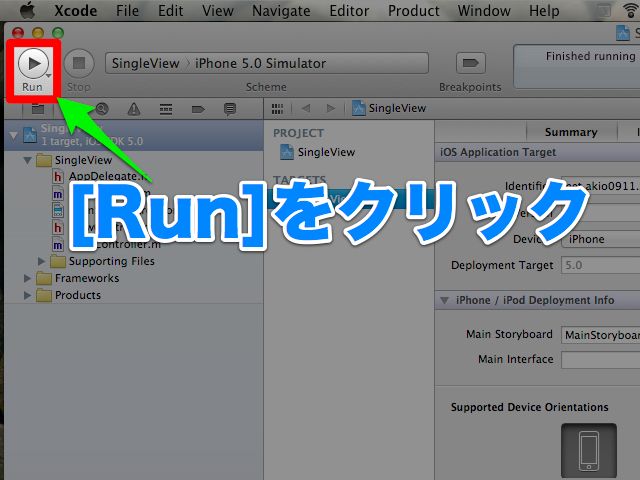Open the SingleView scheme selector
The height and width of the screenshot is (480, 640).
[146, 63]
